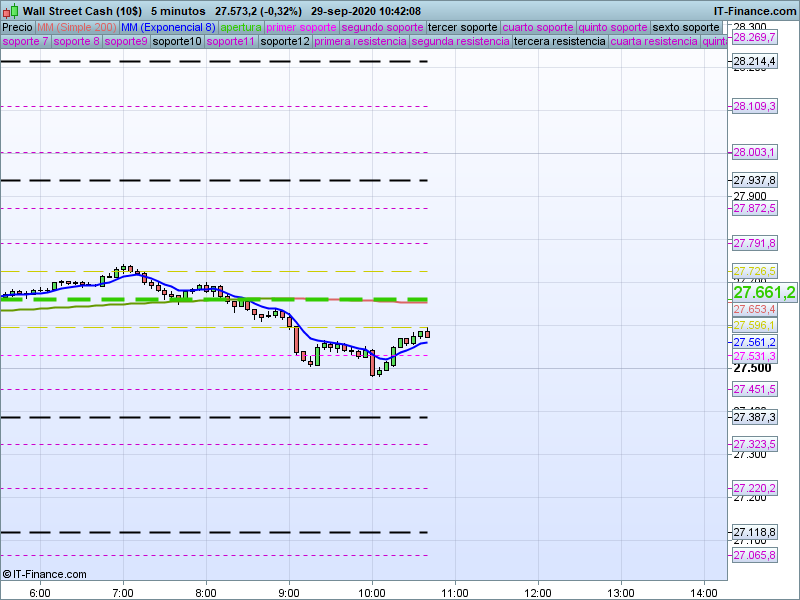800x600 pixels.
Task: Click the candlestick chart icon in the title bar
Action: [x=10, y=11]
